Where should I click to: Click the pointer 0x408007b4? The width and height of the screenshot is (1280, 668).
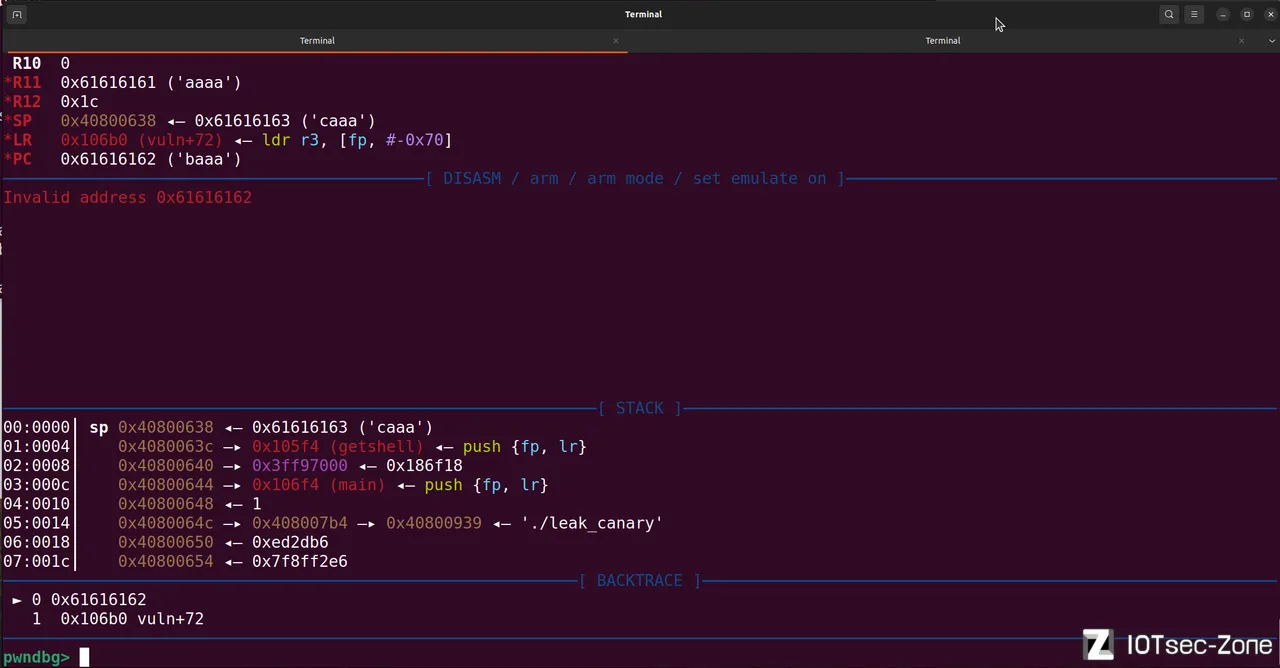pos(300,523)
